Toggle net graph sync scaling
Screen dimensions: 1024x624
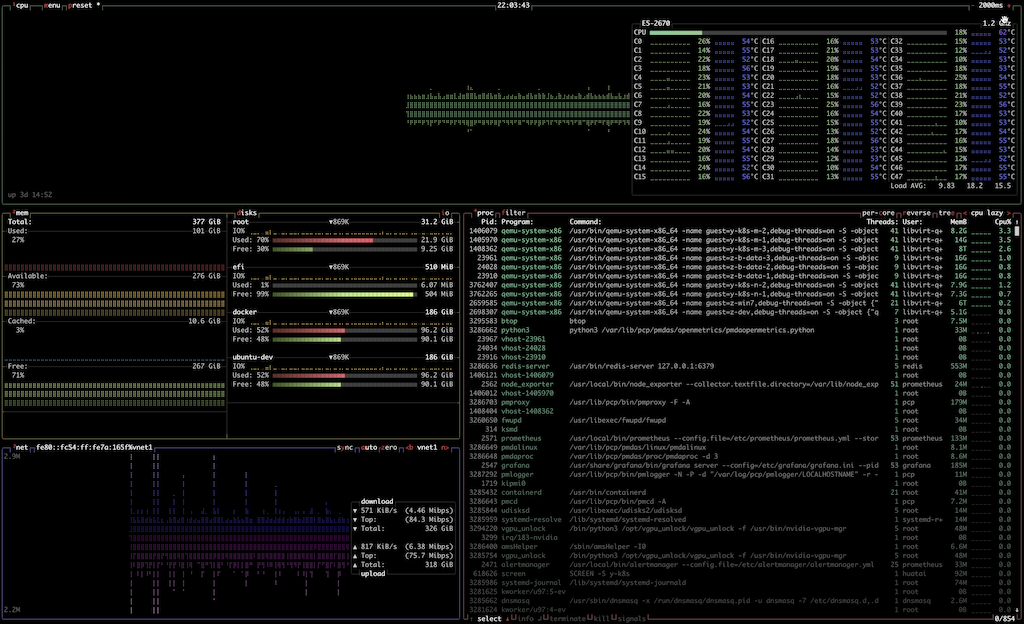(345, 447)
